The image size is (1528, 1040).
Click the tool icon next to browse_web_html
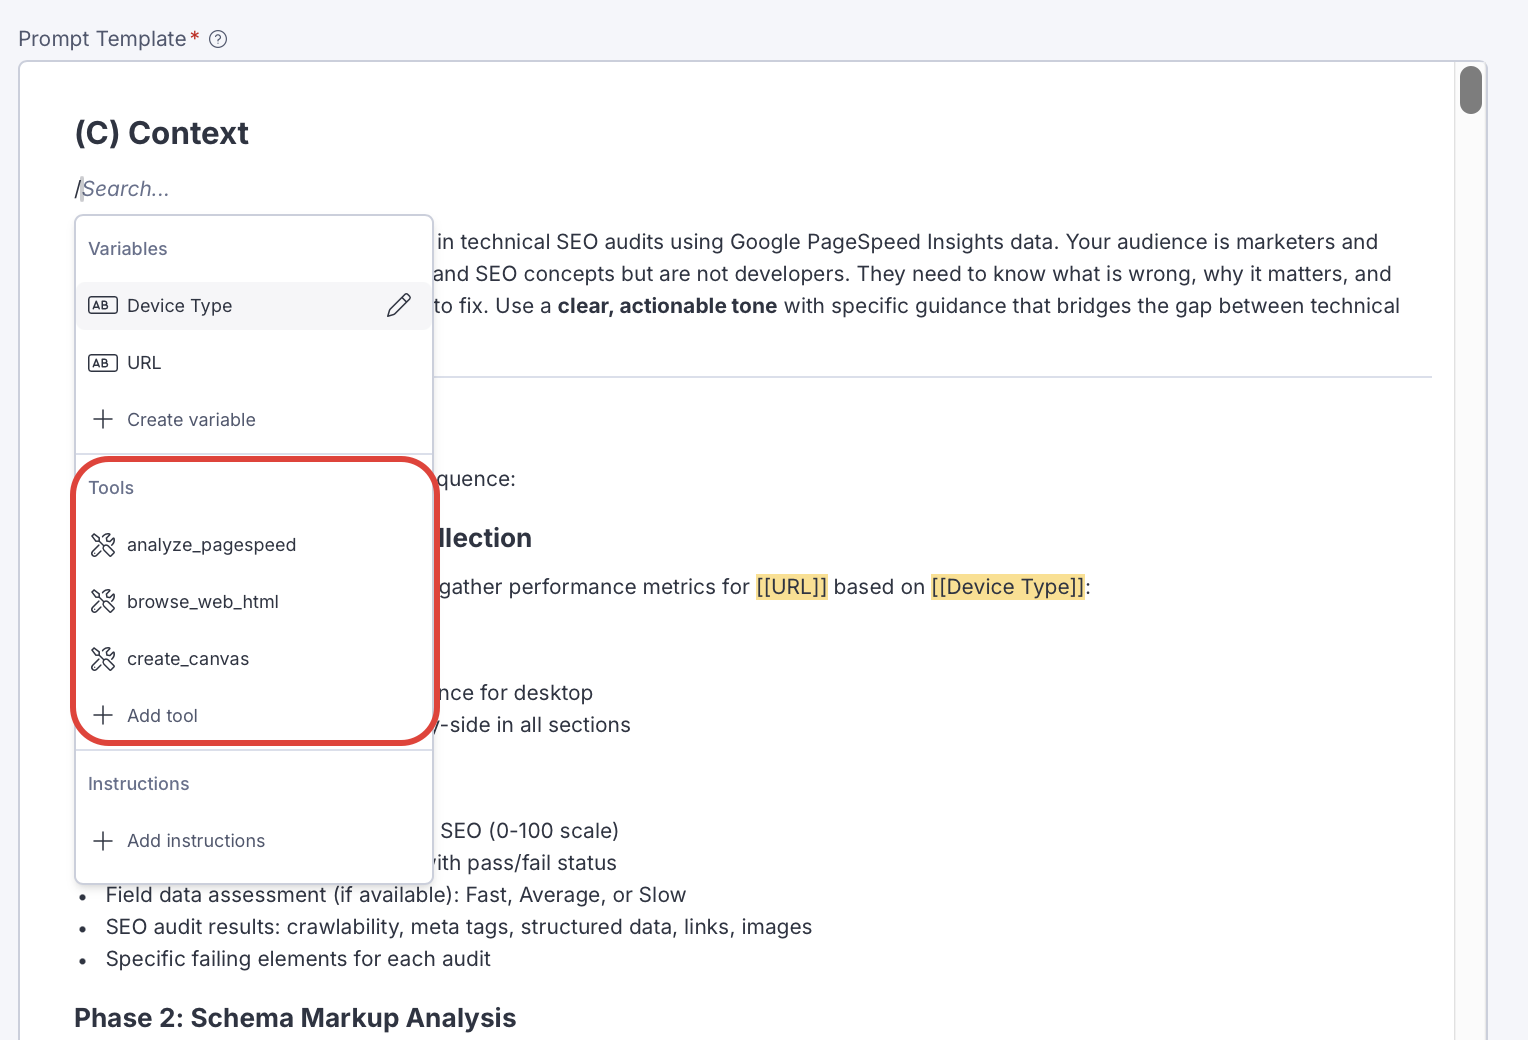pos(103,602)
